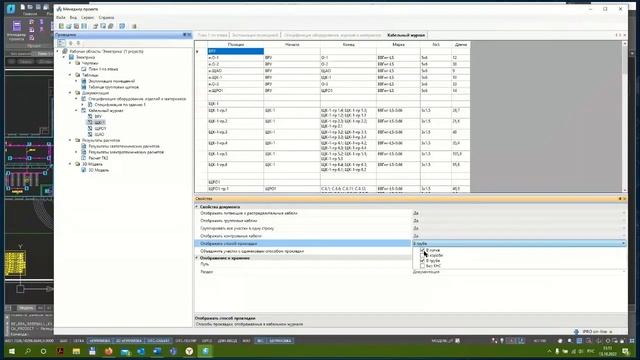Select Таблица групповых щитков in tree
Viewport: 640px width, 360px height.
113,87
